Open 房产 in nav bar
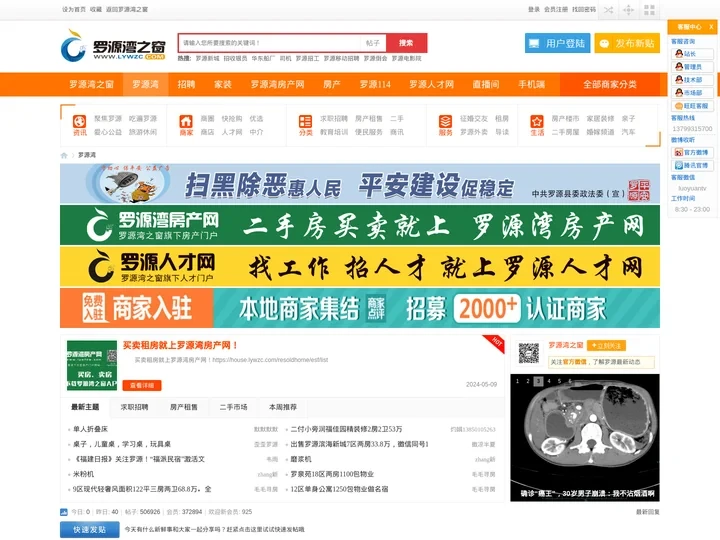This screenshot has width=720, height=540. coord(332,84)
